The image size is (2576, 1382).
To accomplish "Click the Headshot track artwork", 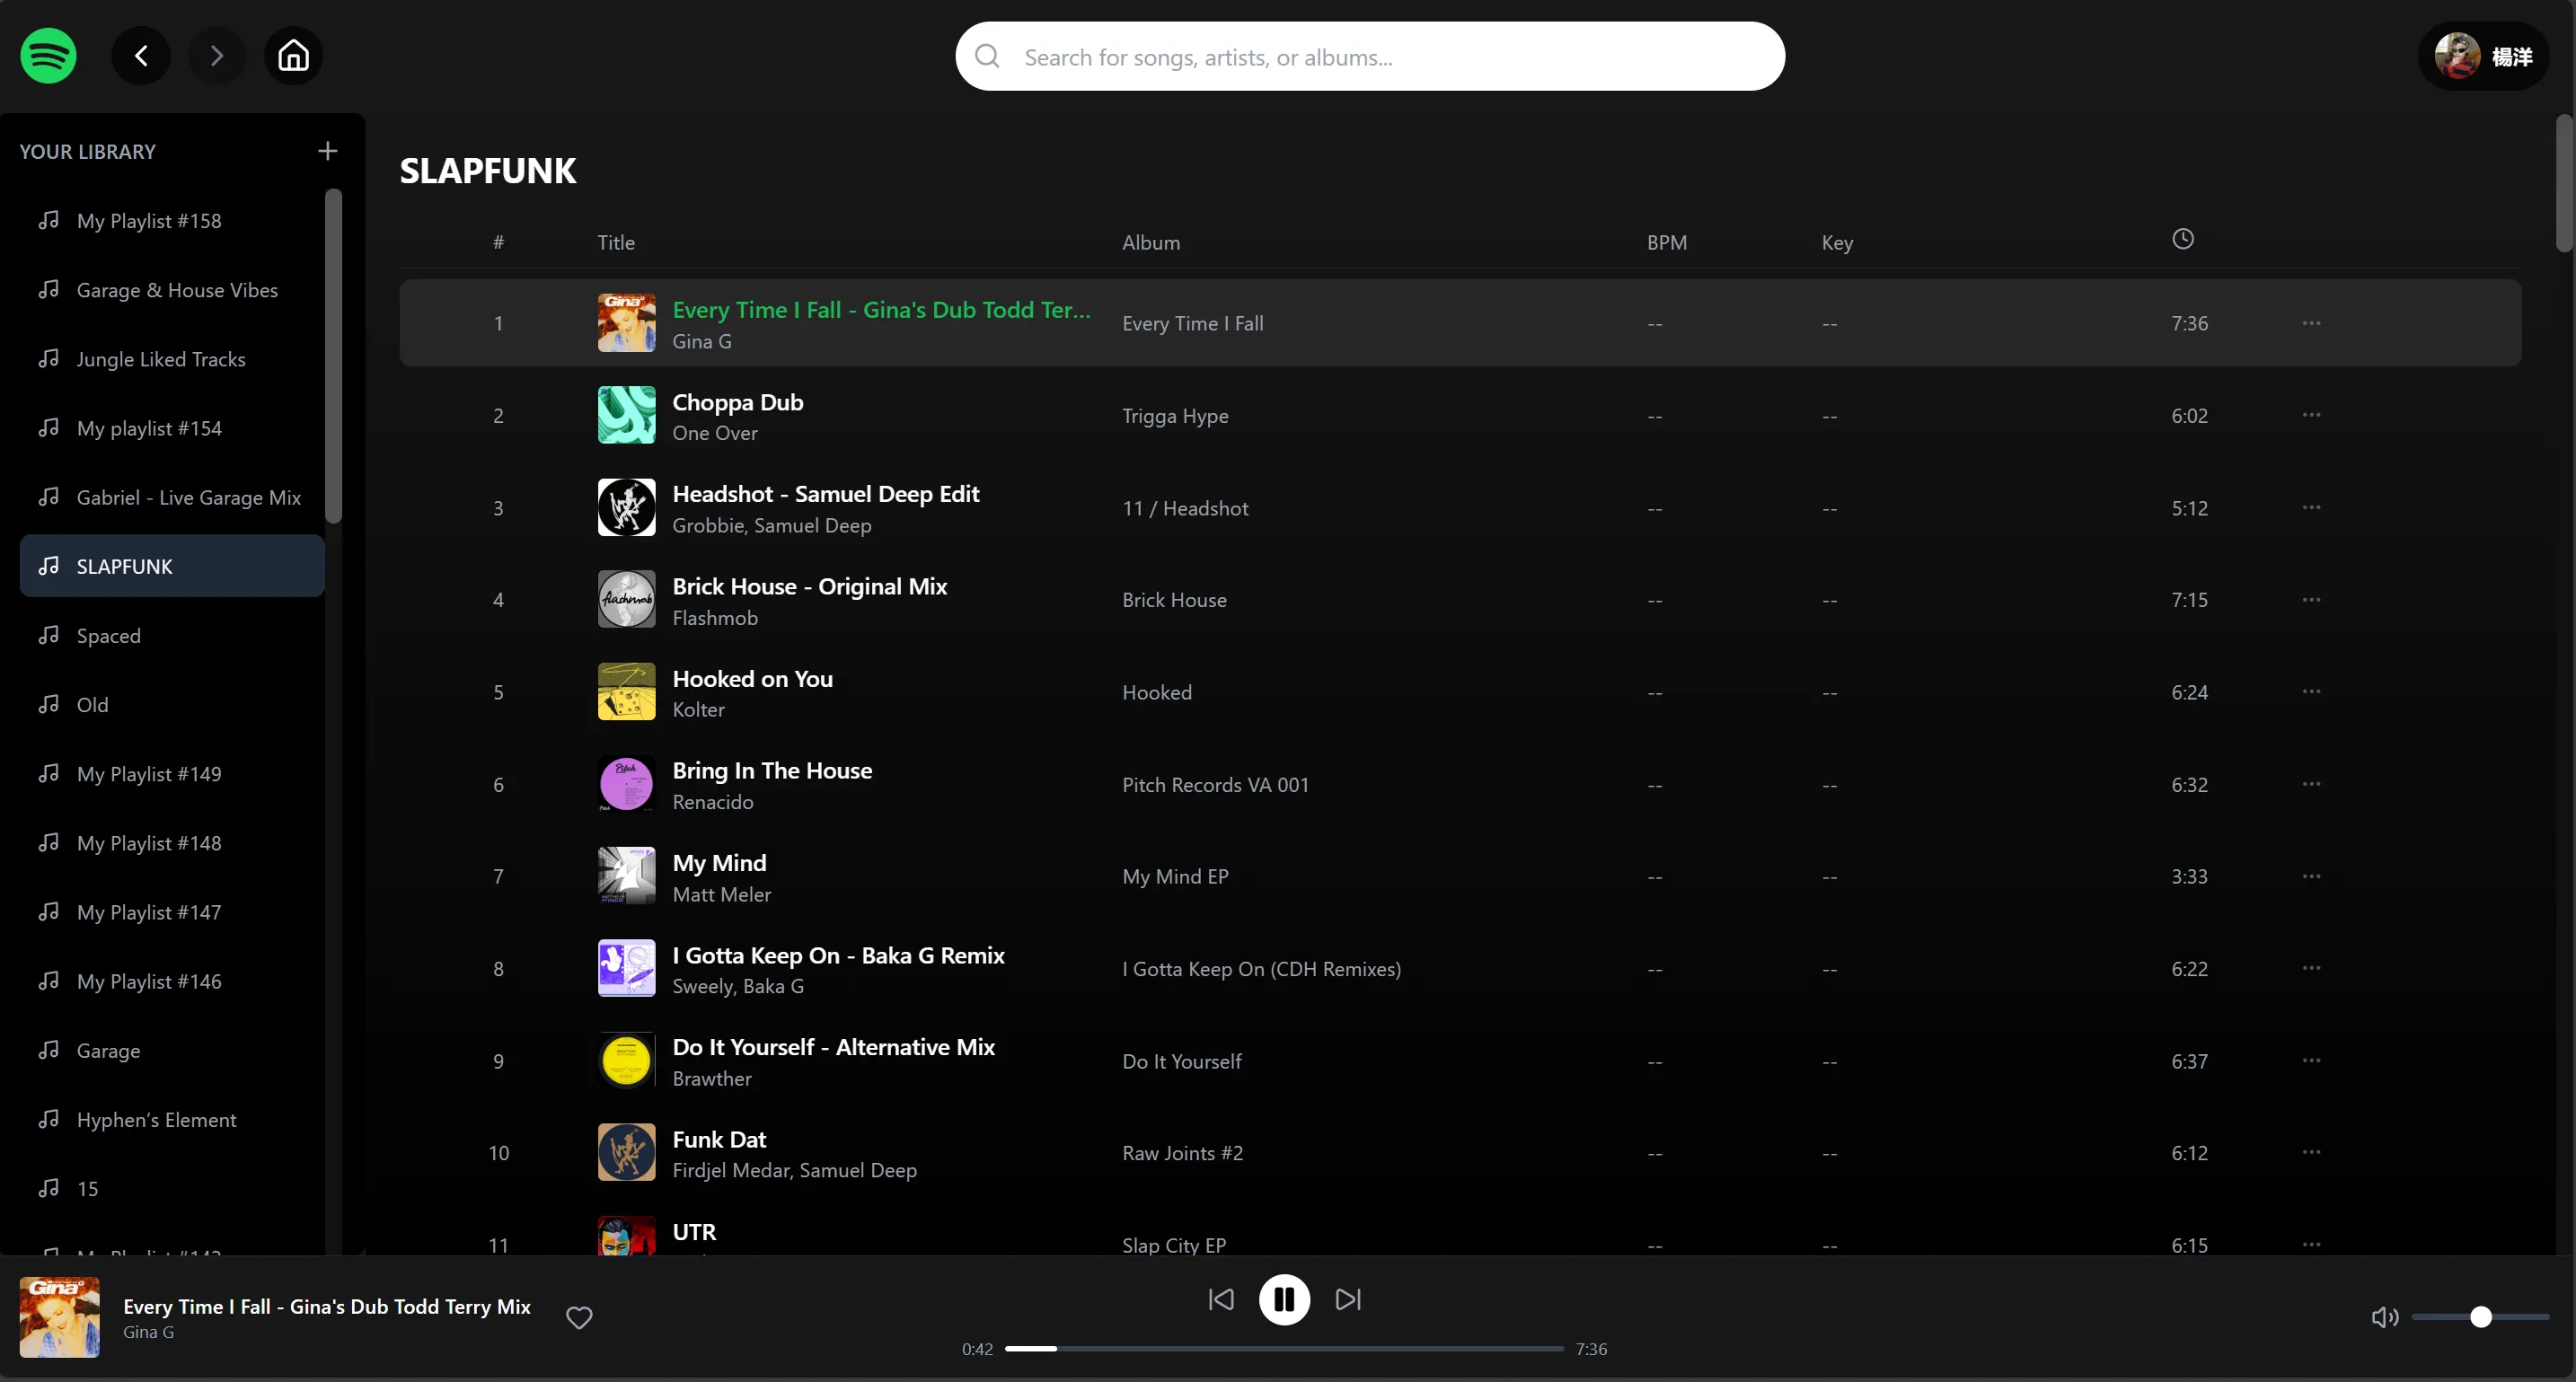I will [626, 507].
